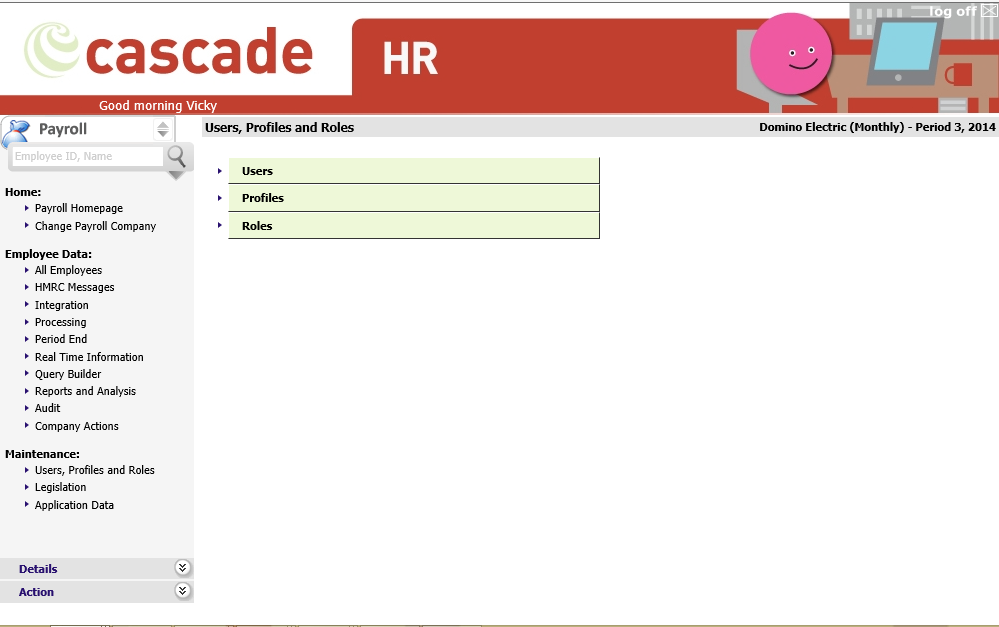This screenshot has height=627, width=999.
Task: Click the Details panel title
Action: point(38,569)
